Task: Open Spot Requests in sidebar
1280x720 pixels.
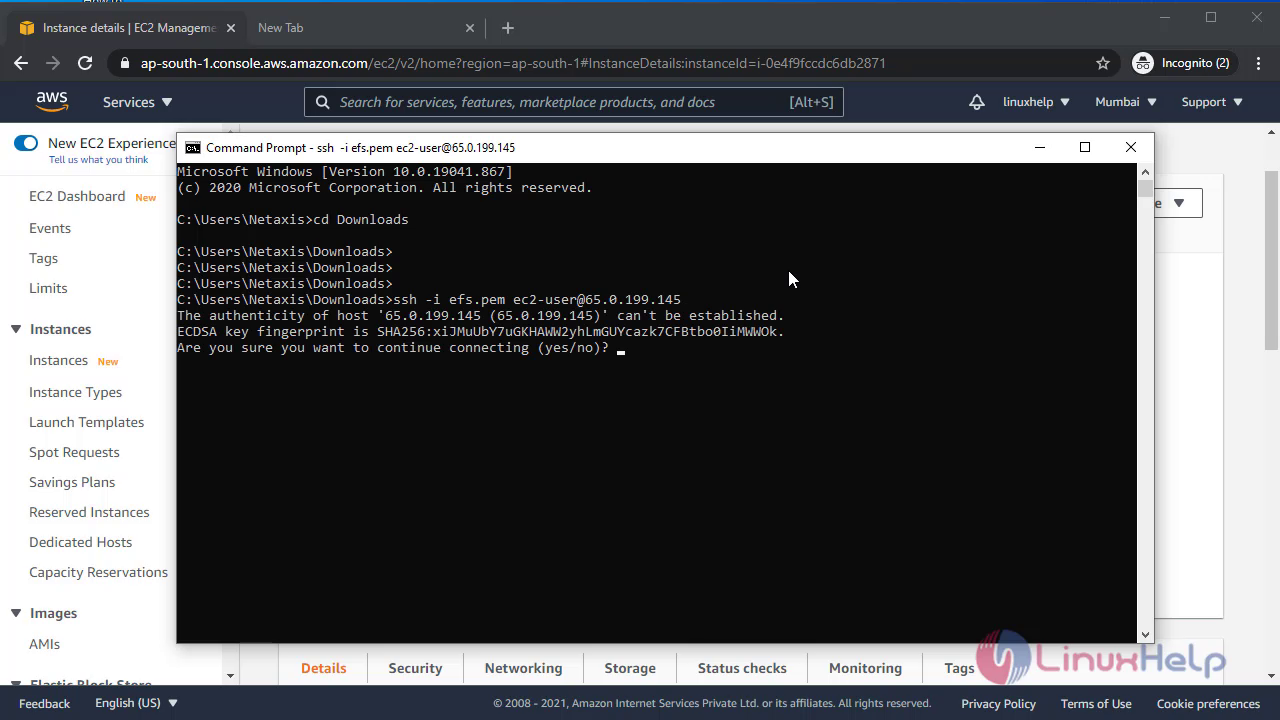Action: tap(74, 452)
